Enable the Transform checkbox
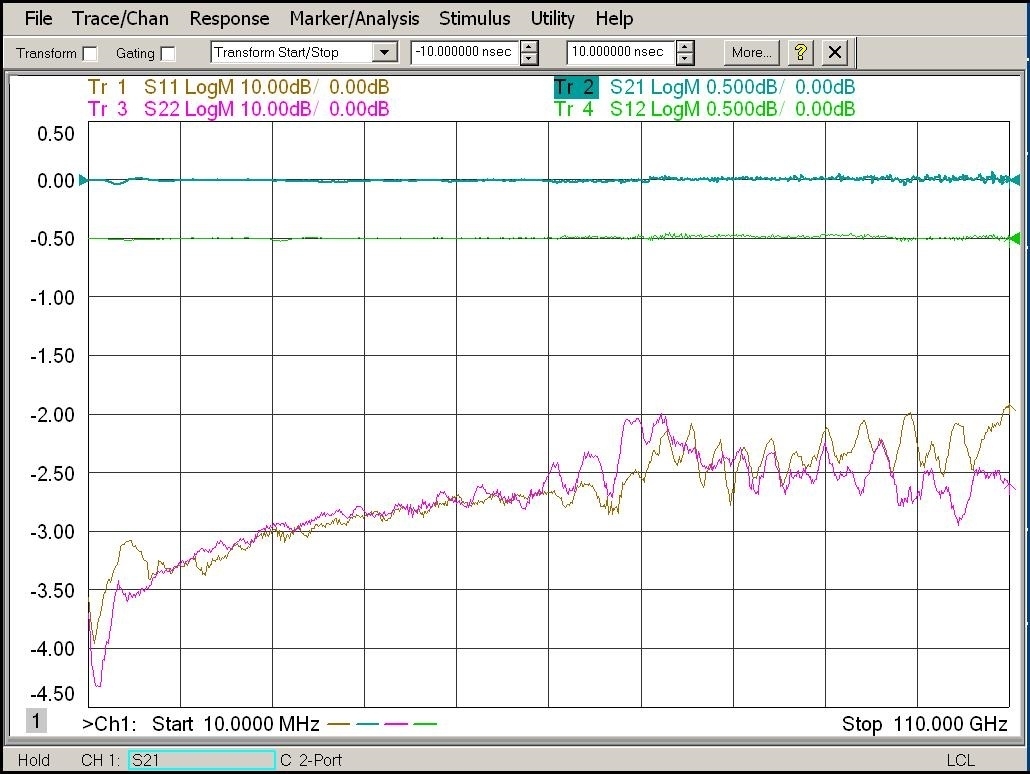The height and width of the screenshot is (774, 1030). point(91,54)
